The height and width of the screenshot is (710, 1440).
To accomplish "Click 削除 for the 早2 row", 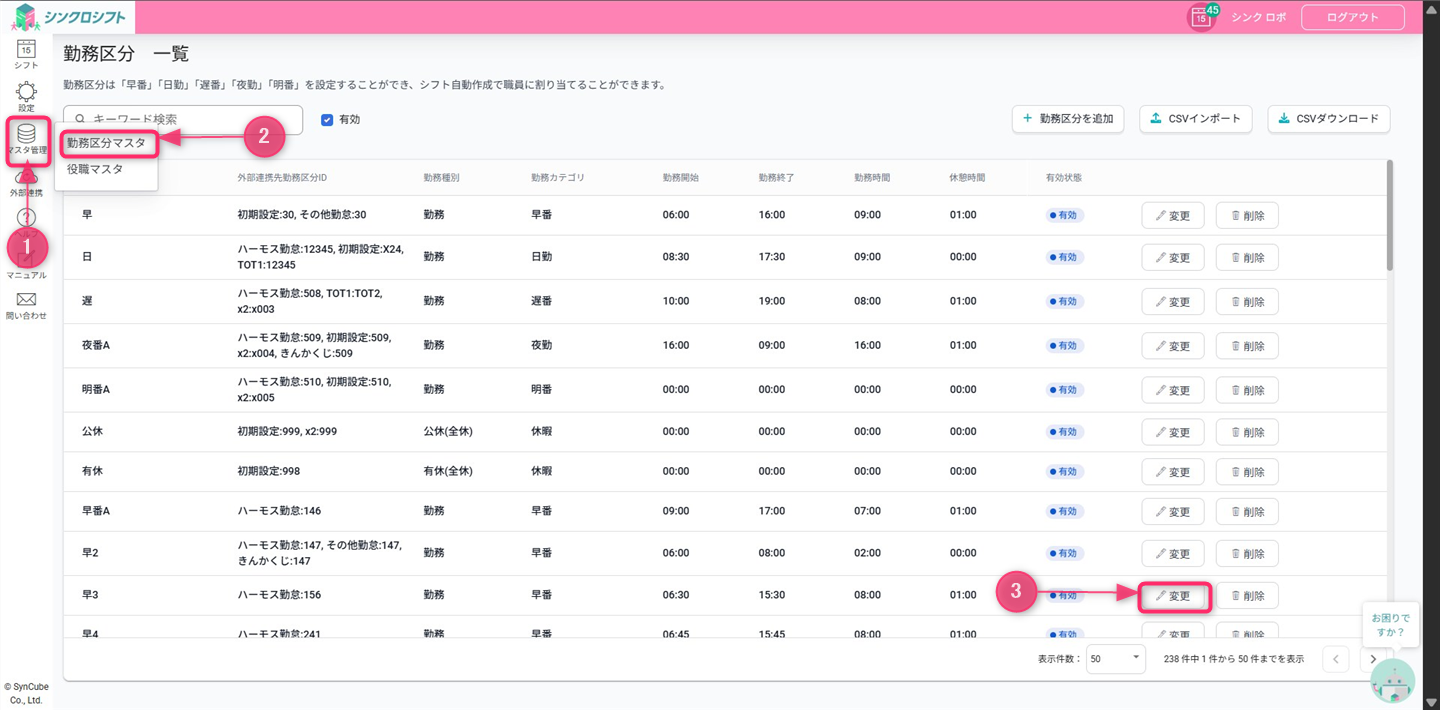I will 1247,554.
